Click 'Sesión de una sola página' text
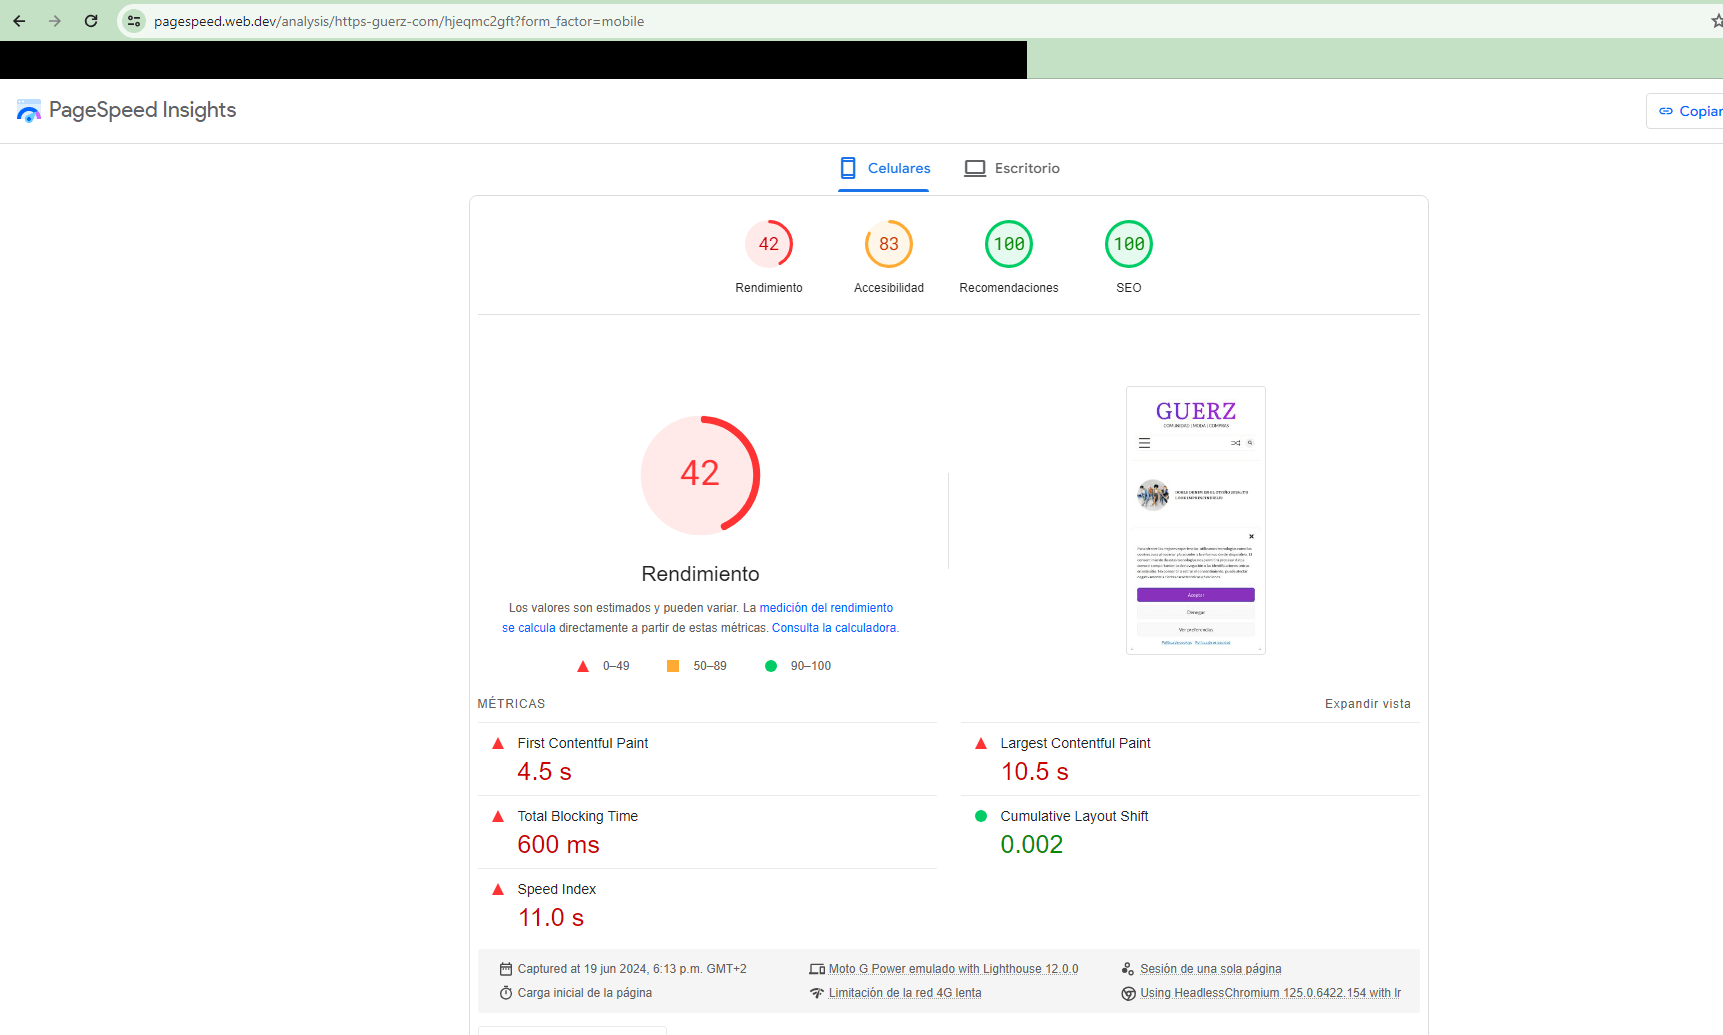The image size is (1723, 1035). pos(1211,969)
